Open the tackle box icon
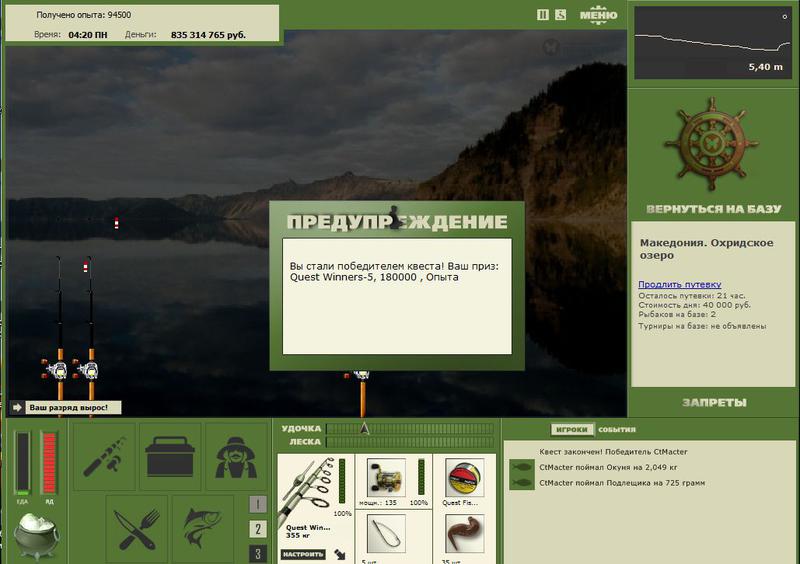800x564 pixels. [x=170, y=456]
